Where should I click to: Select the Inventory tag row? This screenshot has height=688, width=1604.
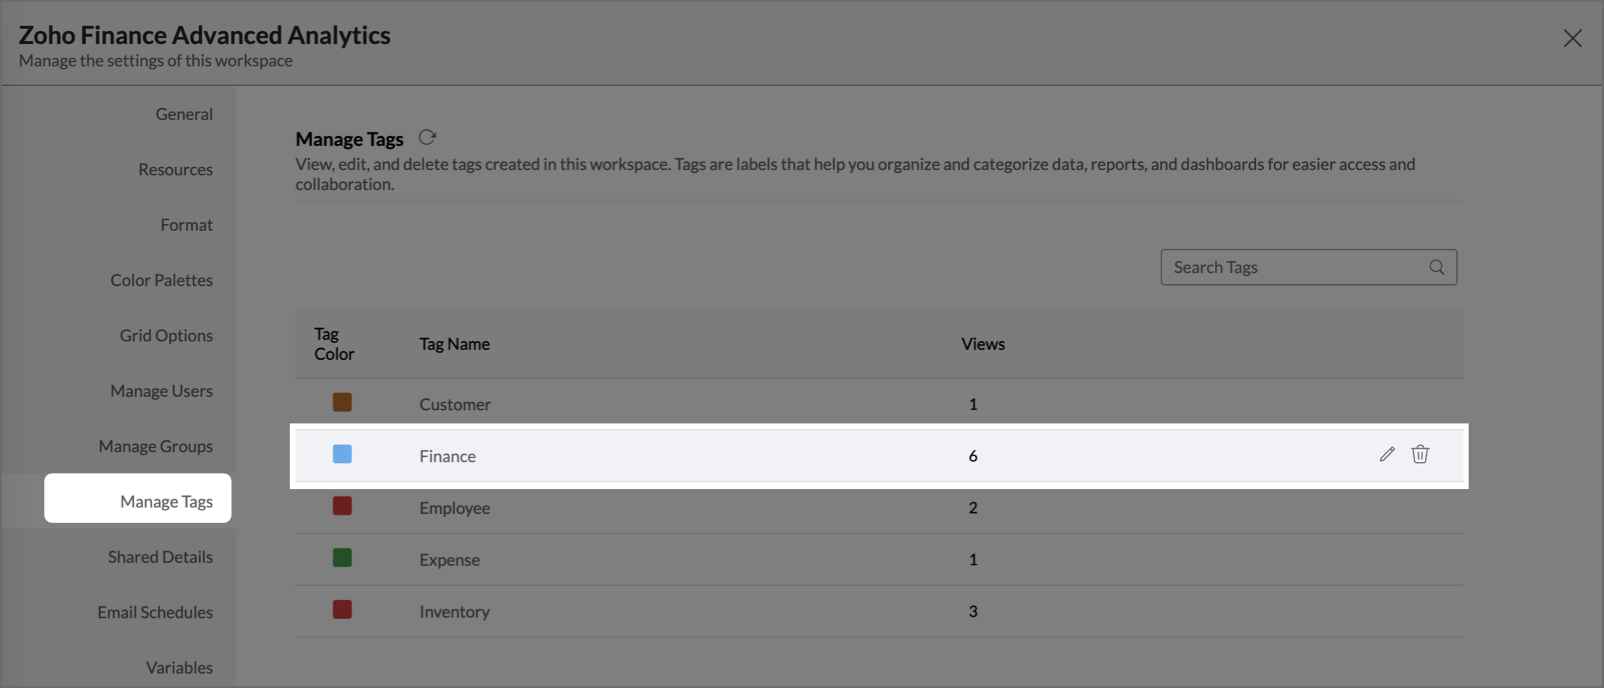454,612
